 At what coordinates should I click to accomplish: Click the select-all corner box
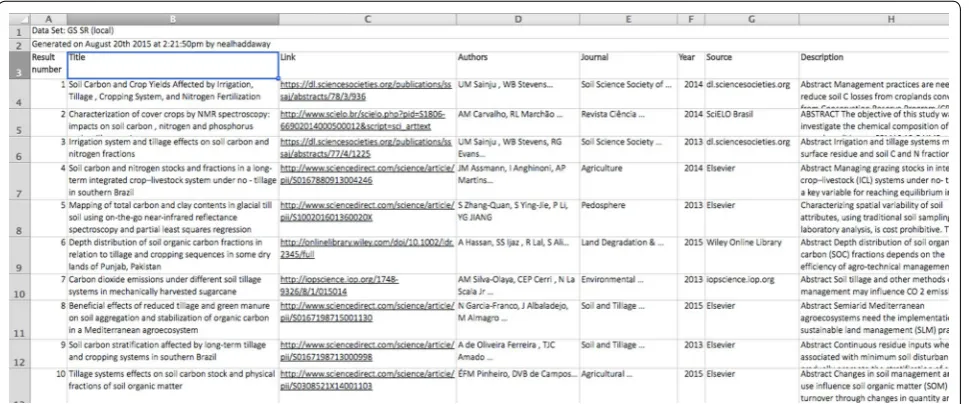[19, 19]
